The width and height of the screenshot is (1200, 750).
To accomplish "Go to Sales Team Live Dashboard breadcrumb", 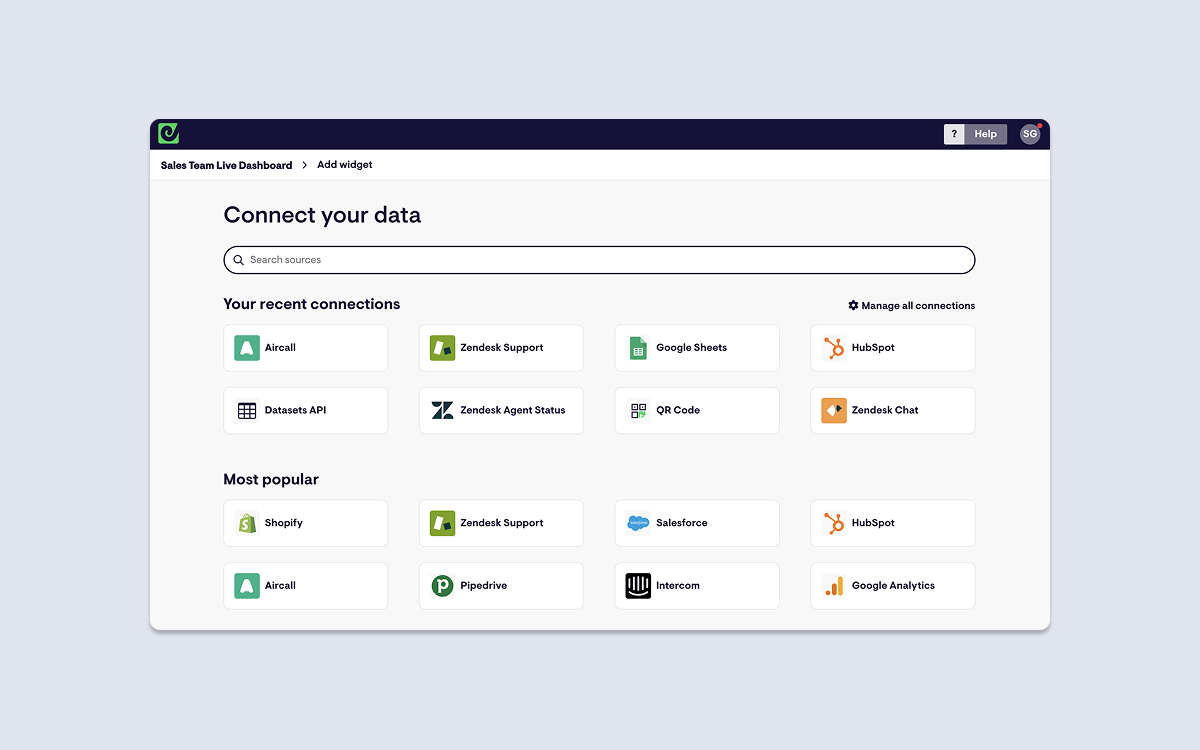I will coord(226,165).
